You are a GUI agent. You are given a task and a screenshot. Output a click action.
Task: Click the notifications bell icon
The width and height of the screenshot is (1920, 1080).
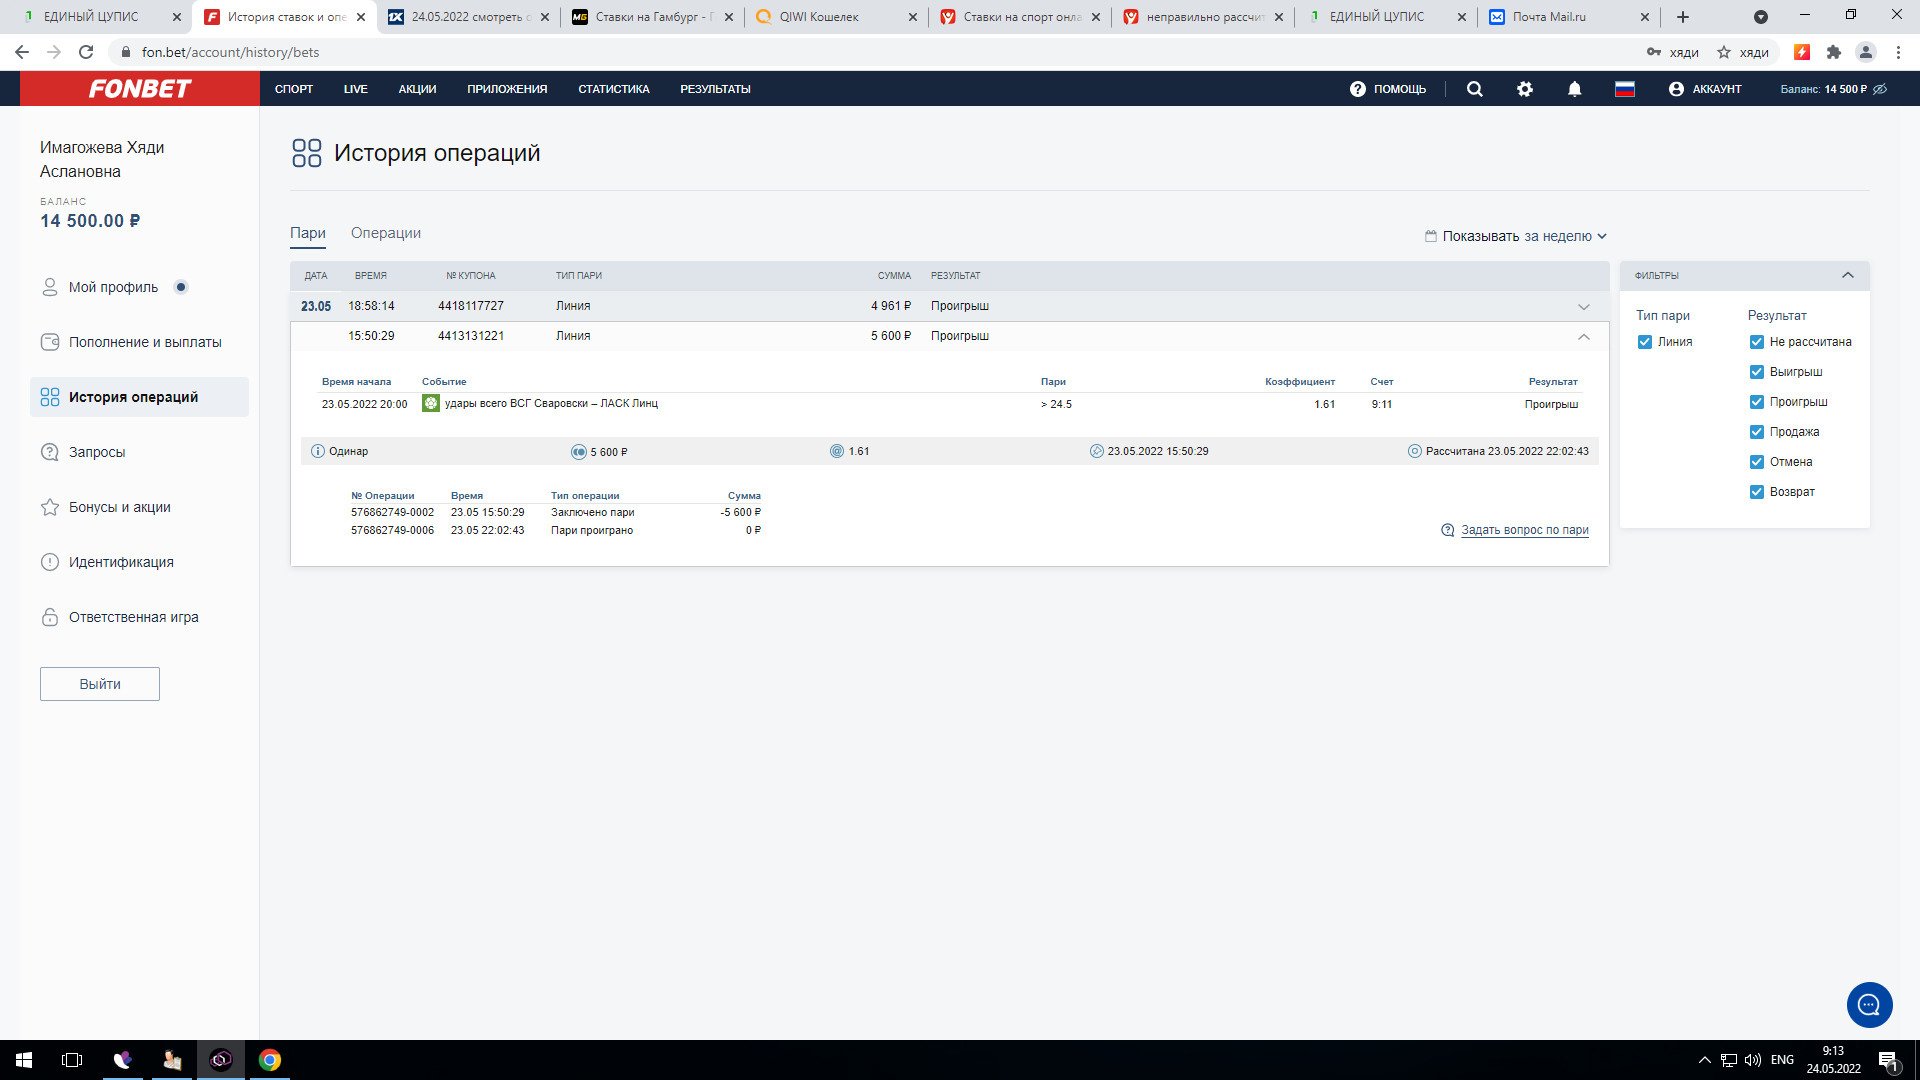(1574, 89)
